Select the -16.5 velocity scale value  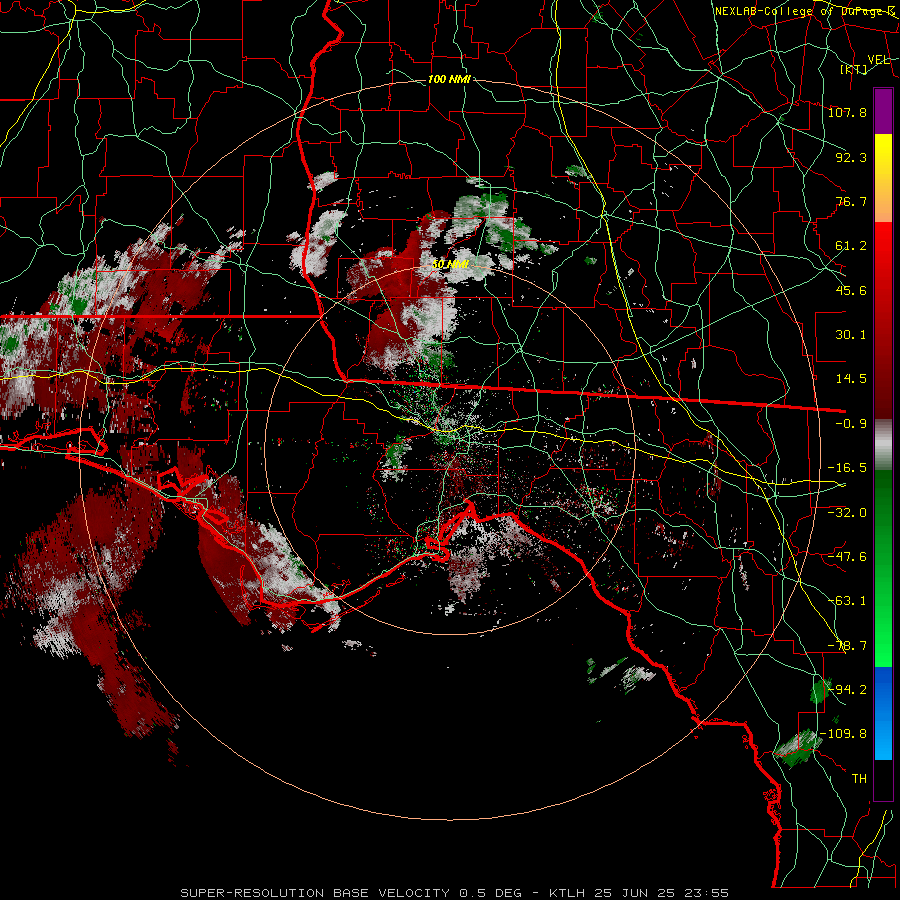coord(847,468)
